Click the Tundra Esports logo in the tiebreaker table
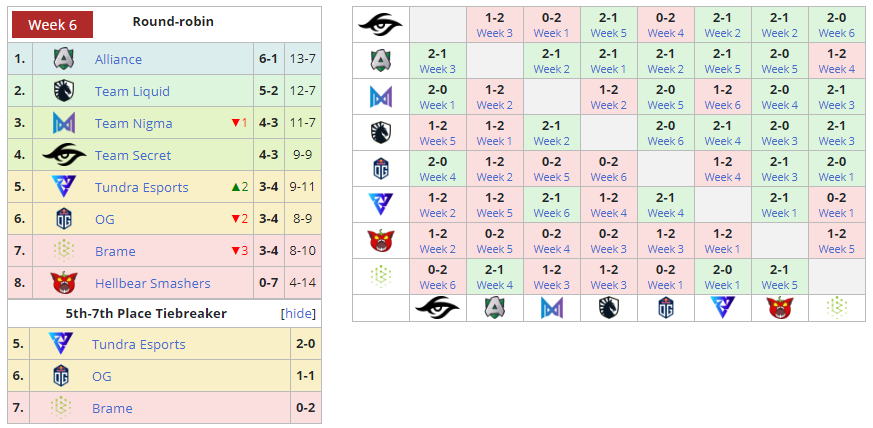873x428 pixels. pos(61,344)
